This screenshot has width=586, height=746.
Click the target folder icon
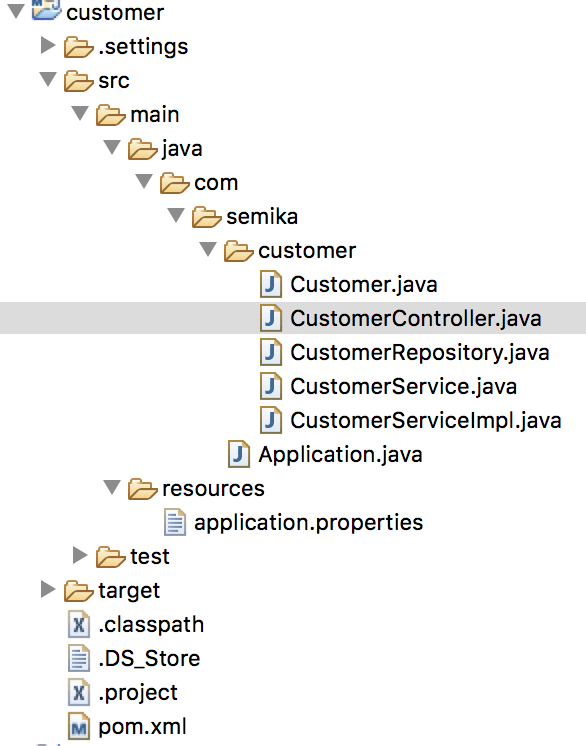click(78, 591)
